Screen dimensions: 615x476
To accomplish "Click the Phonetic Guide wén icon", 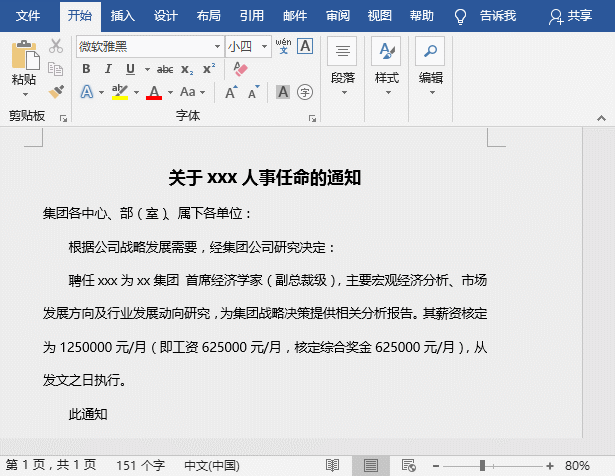I will click(x=282, y=46).
